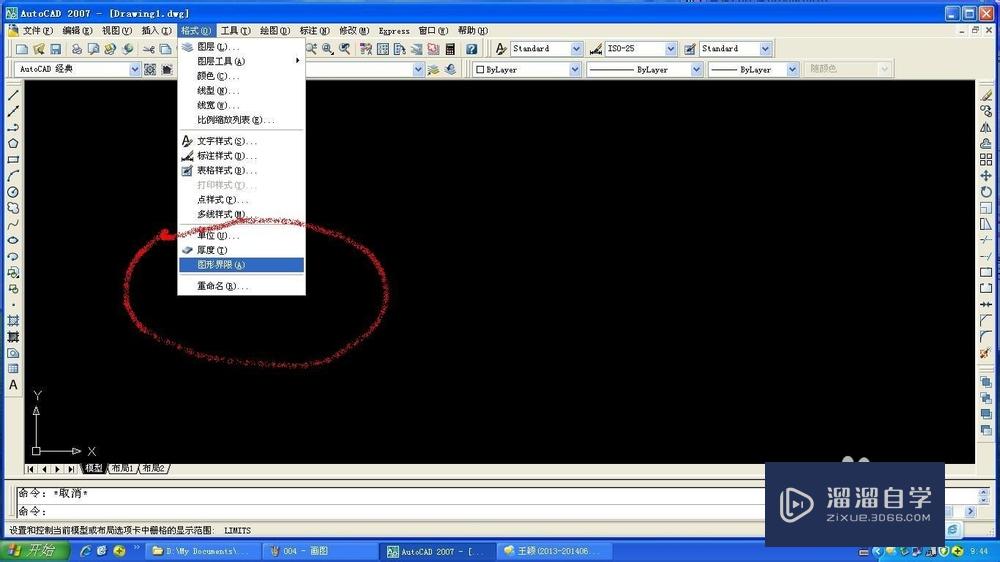
Task: Open the QuickCalc calculator icon
Action: pyautogui.click(x=450, y=49)
